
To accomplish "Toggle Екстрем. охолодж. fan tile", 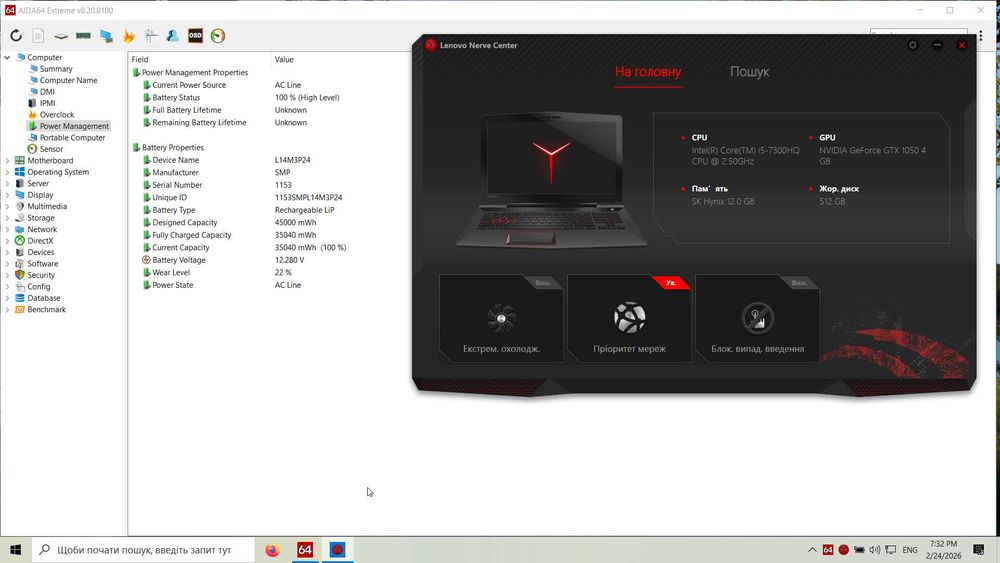I will [501, 318].
